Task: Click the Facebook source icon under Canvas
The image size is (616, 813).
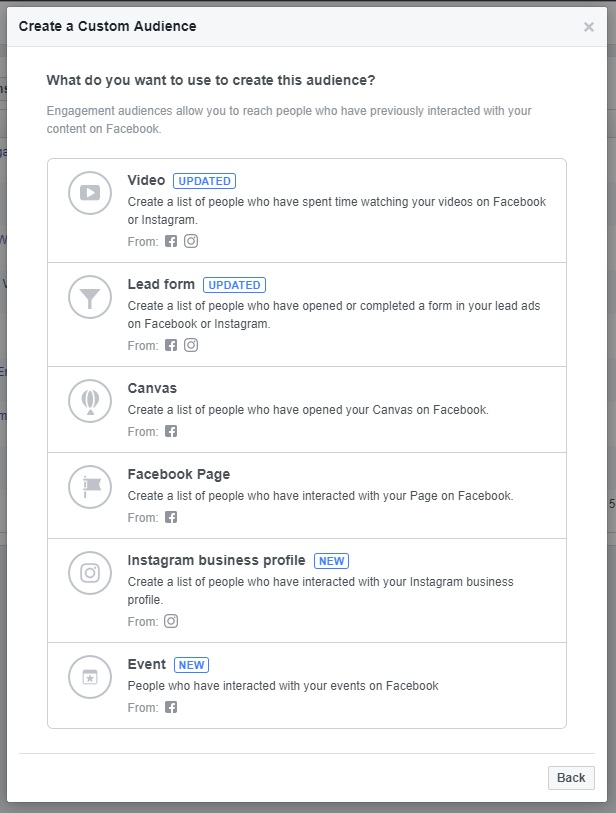Action: click(x=171, y=431)
